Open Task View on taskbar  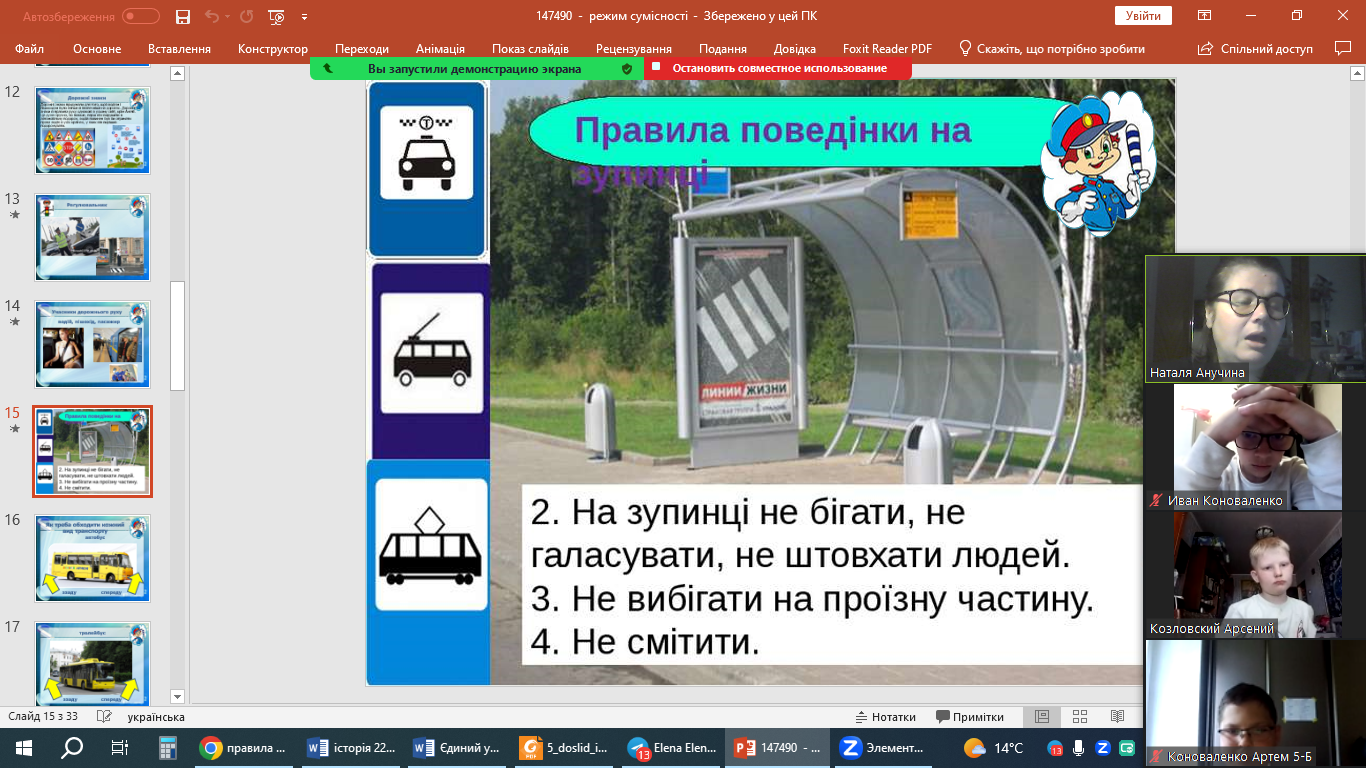(x=120, y=747)
